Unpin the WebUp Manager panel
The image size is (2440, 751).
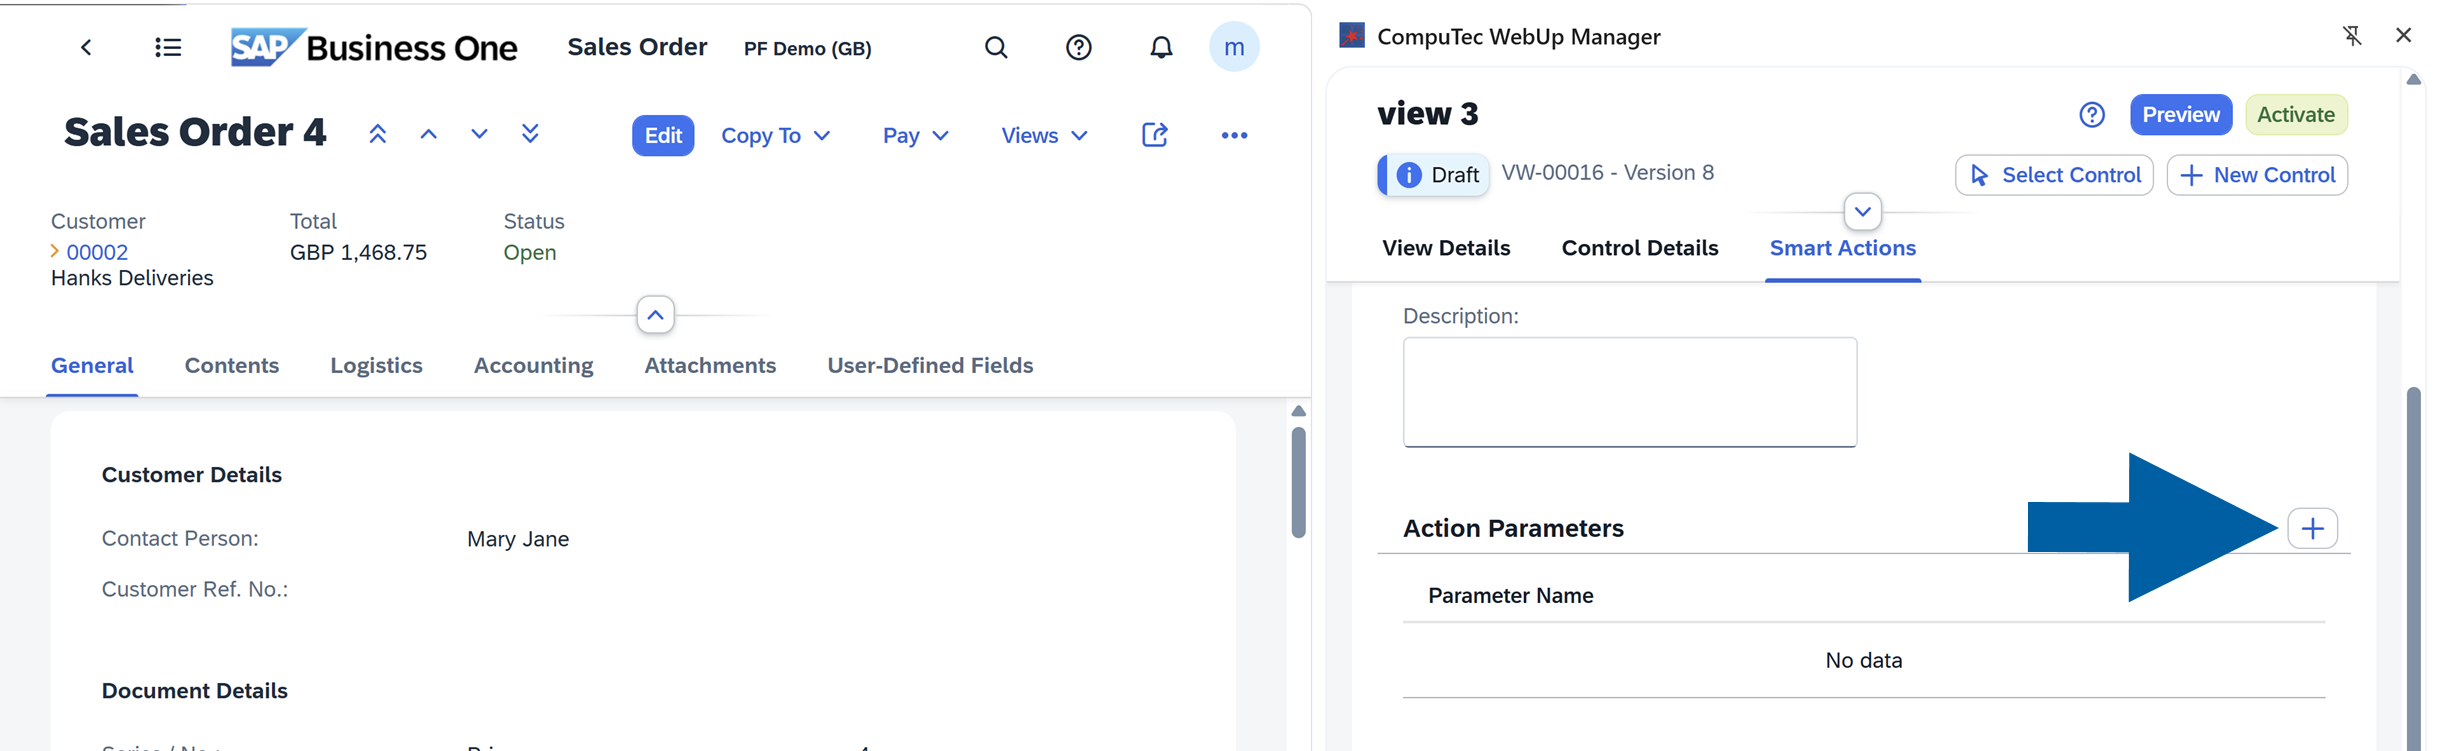coord(2352,36)
